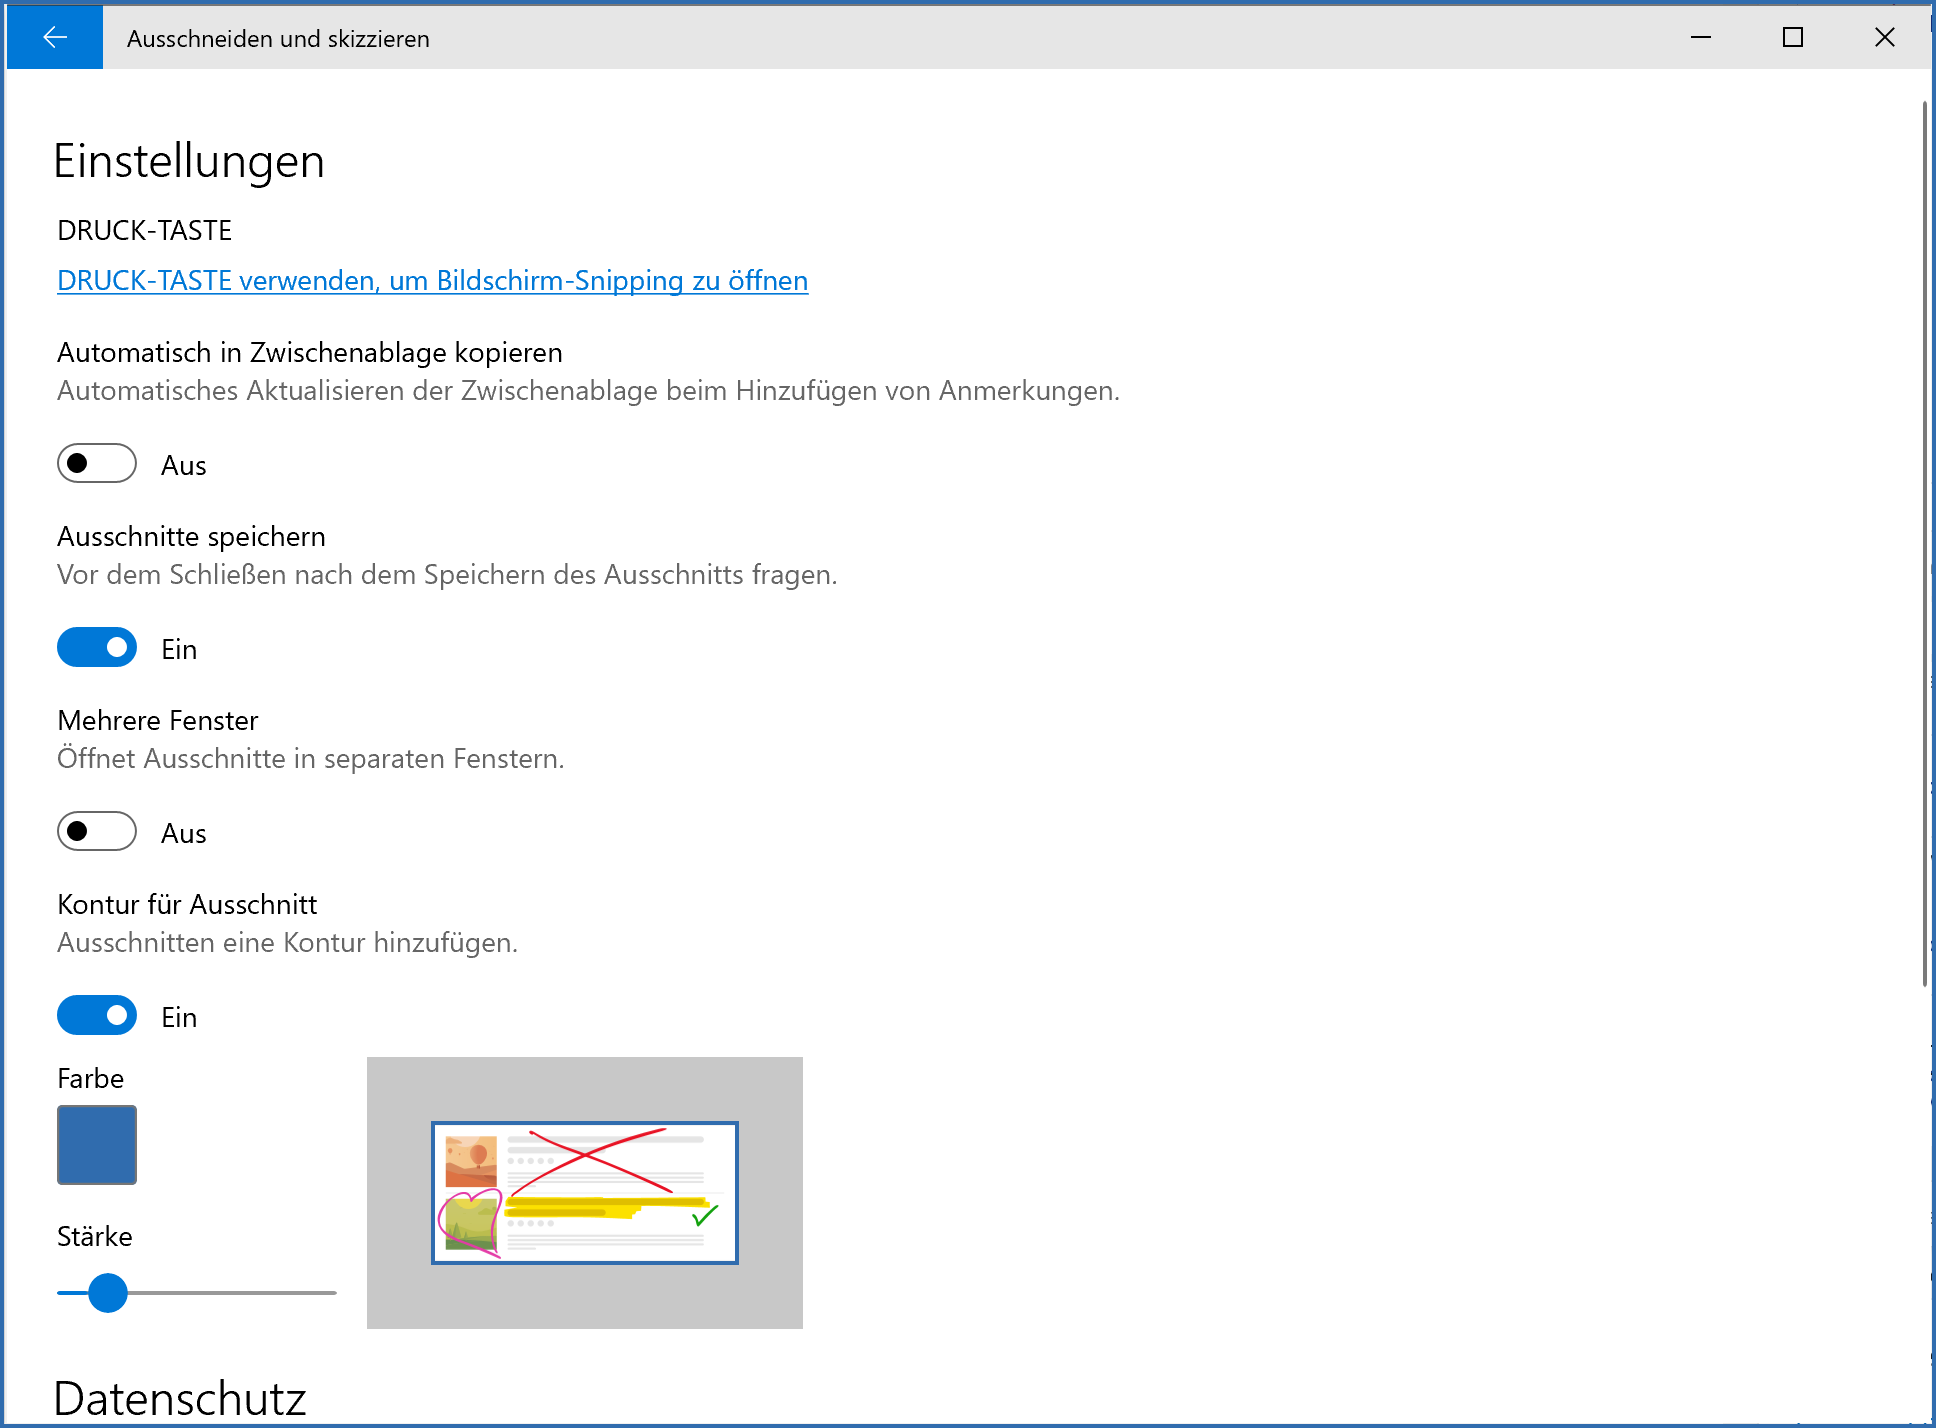Click the Einstellungen heading

coord(189,162)
